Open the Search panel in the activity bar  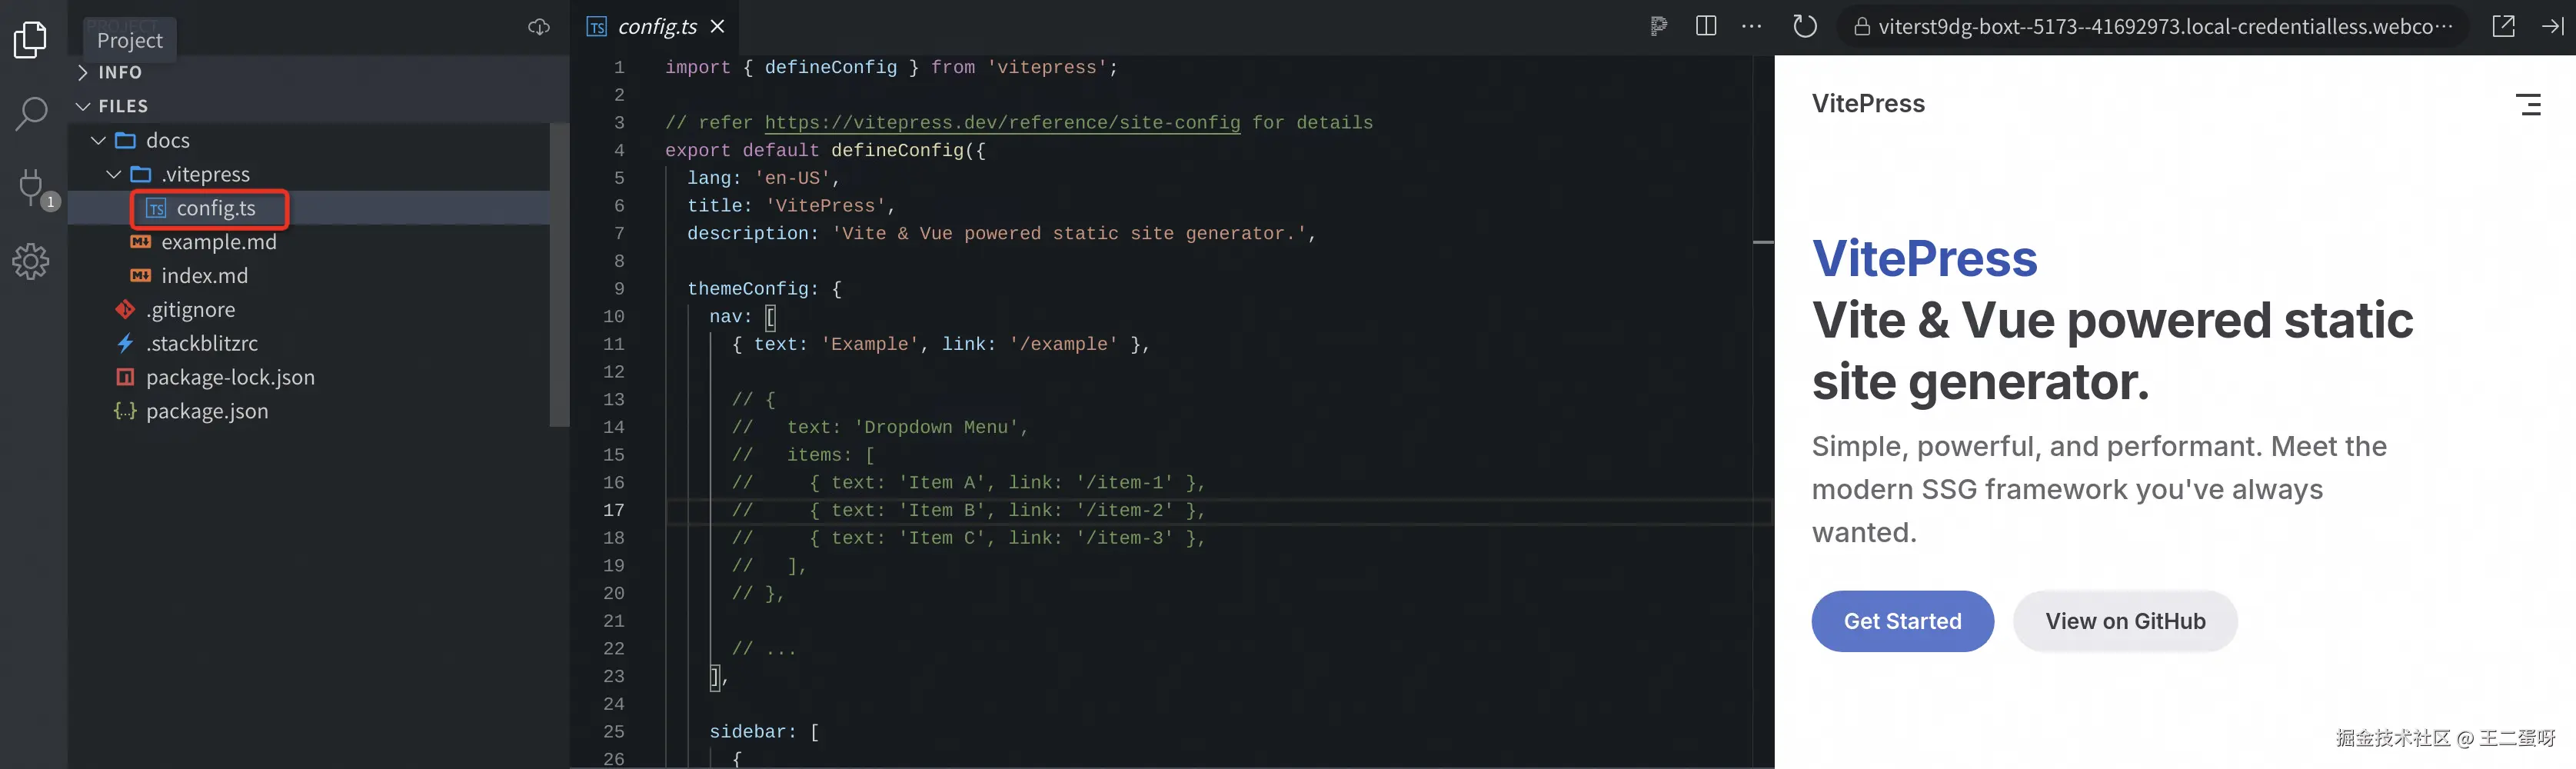[x=31, y=113]
